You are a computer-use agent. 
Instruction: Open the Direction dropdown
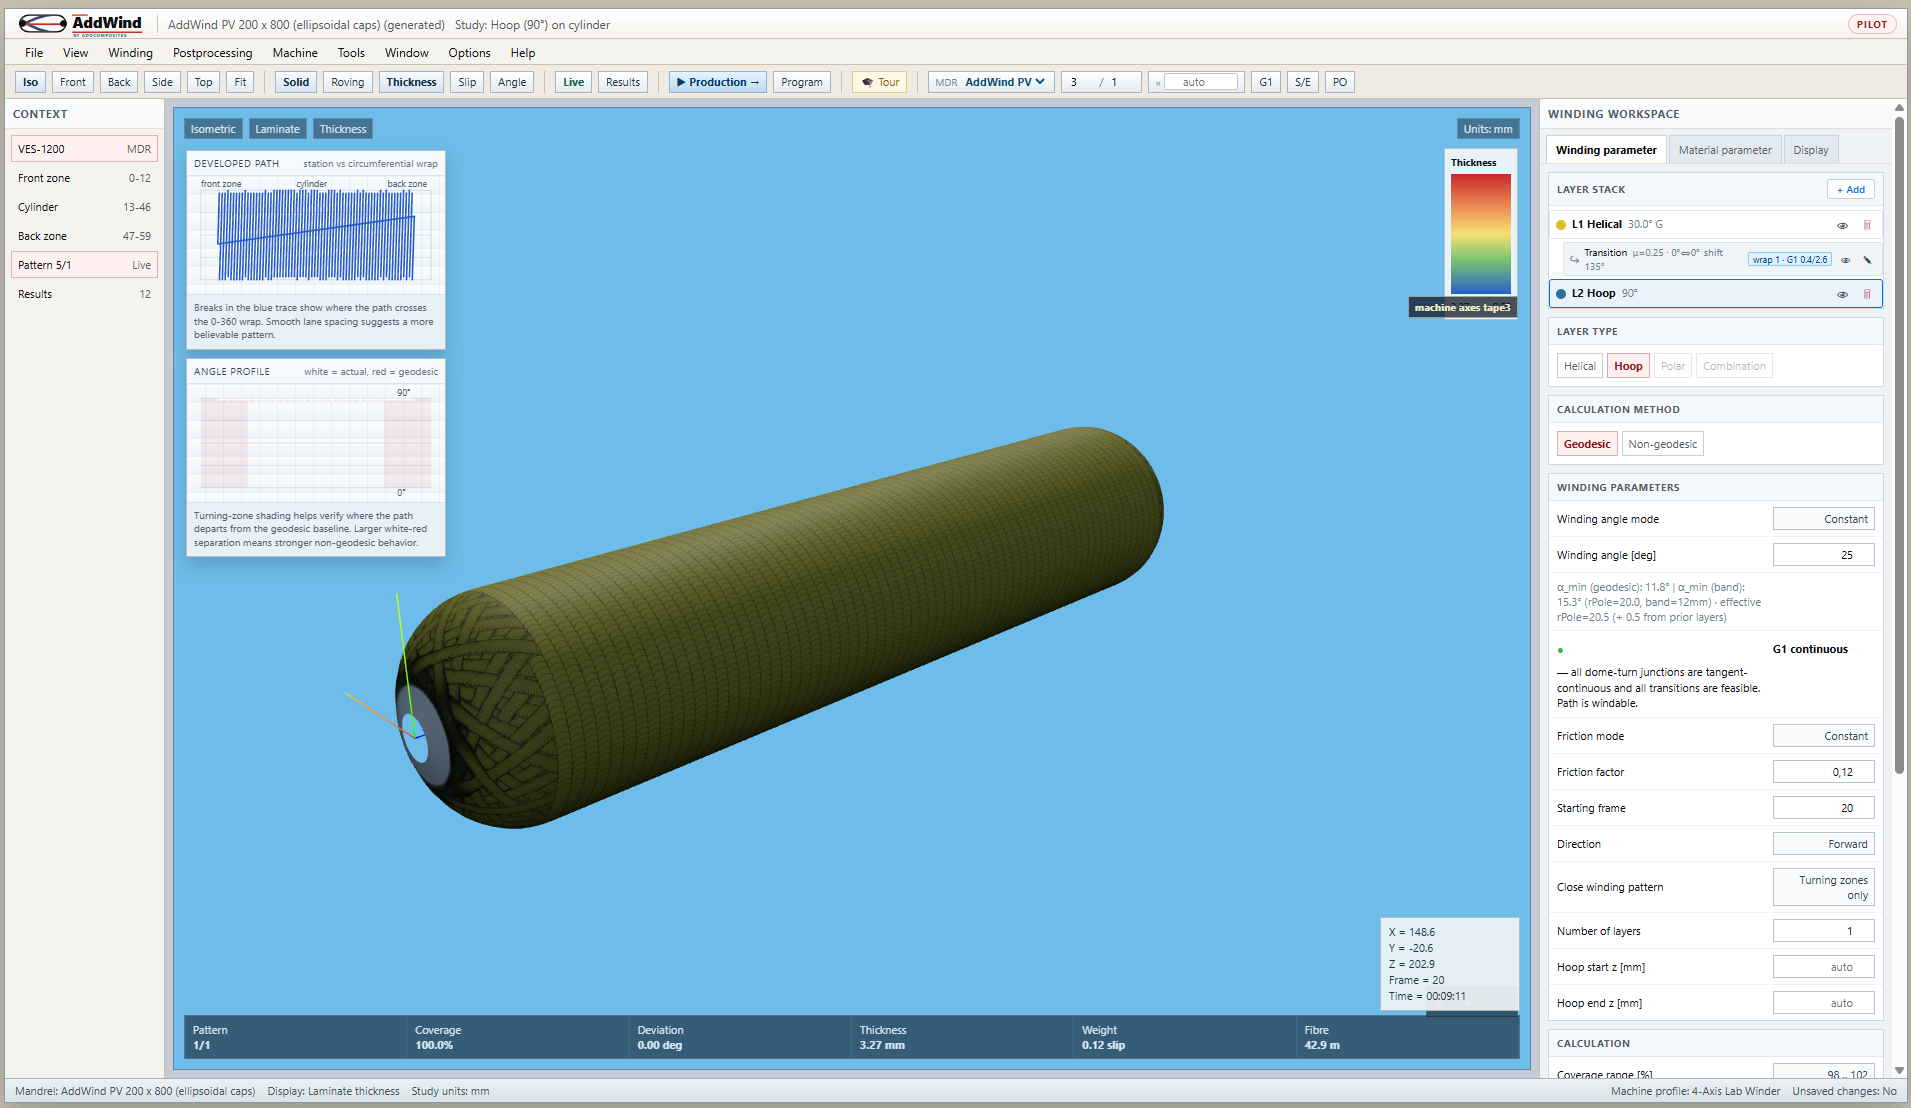pyautogui.click(x=1823, y=844)
